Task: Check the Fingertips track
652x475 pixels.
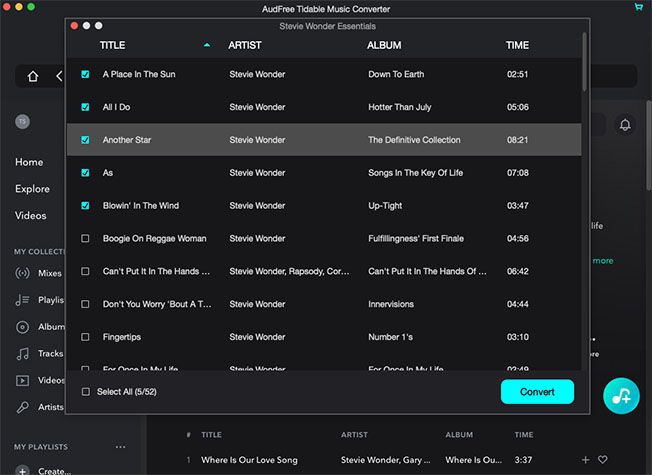Action: click(85, 337)
